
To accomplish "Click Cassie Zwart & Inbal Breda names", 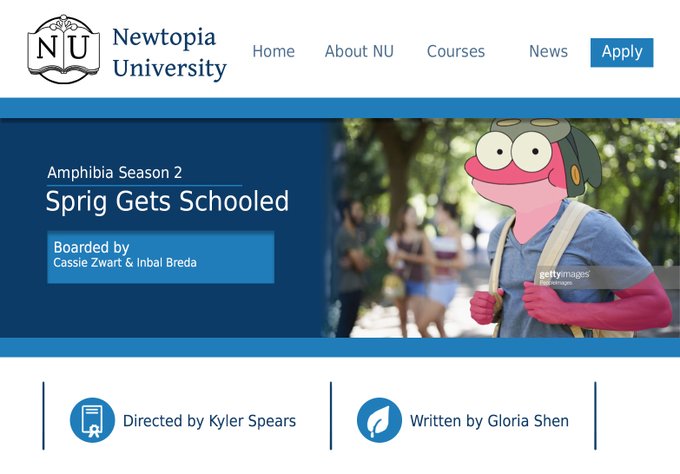I will (x=125, y=263).
